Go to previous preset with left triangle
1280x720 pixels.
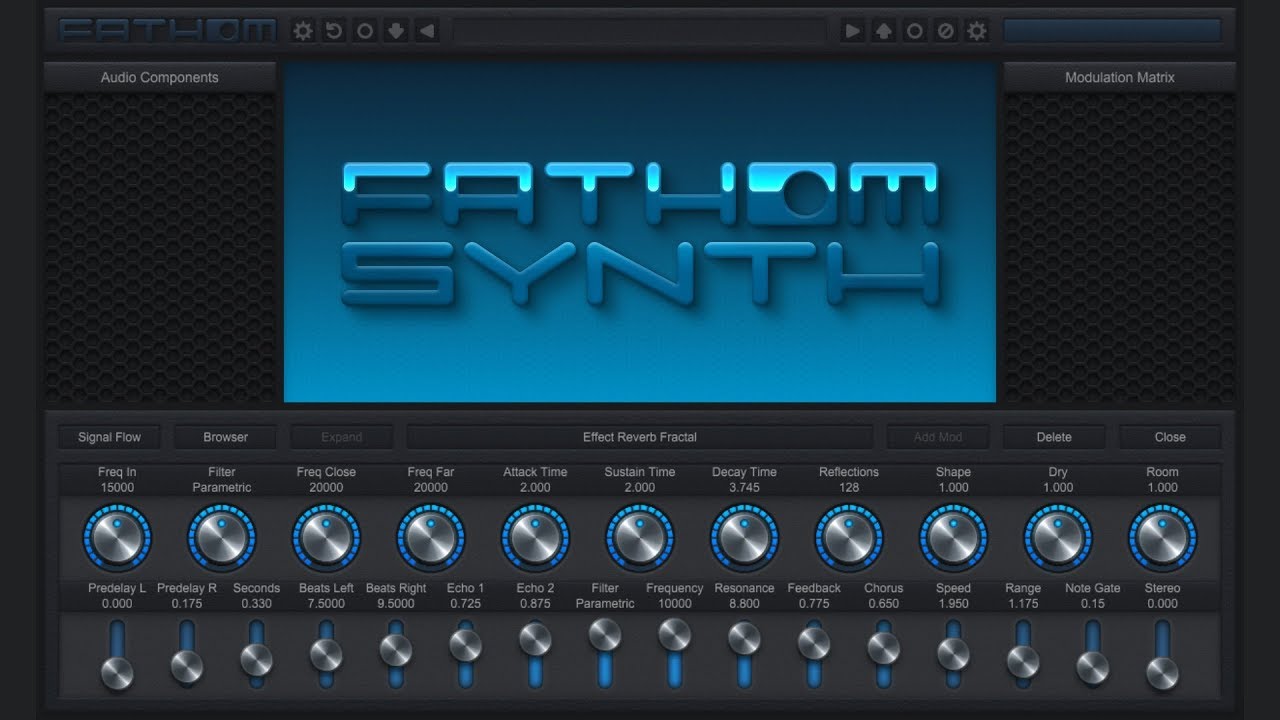(427, 31)
